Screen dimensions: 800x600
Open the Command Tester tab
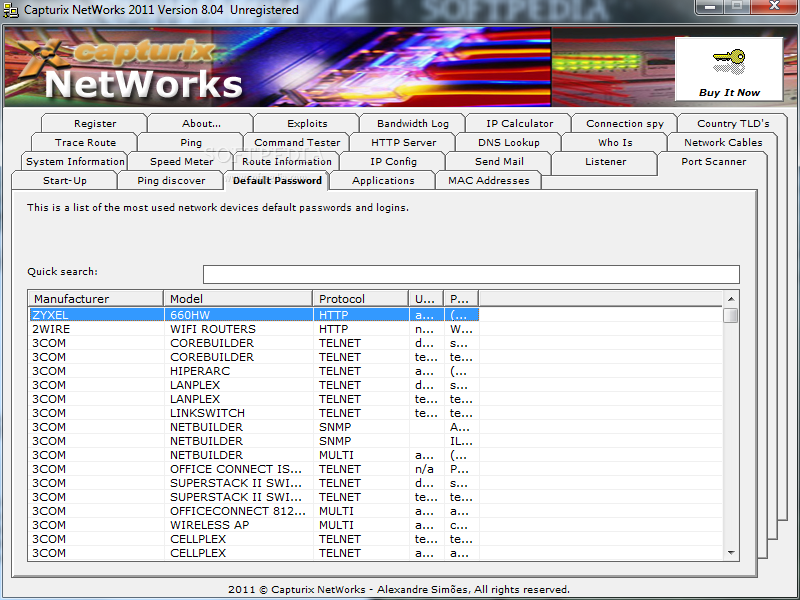297,142
